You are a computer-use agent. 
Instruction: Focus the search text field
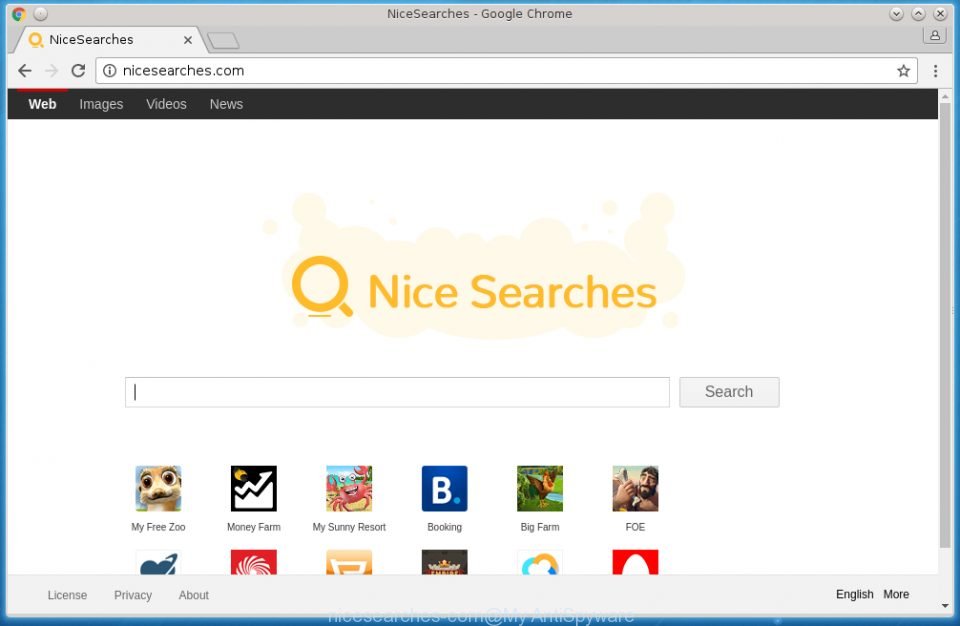pos(397,392)
